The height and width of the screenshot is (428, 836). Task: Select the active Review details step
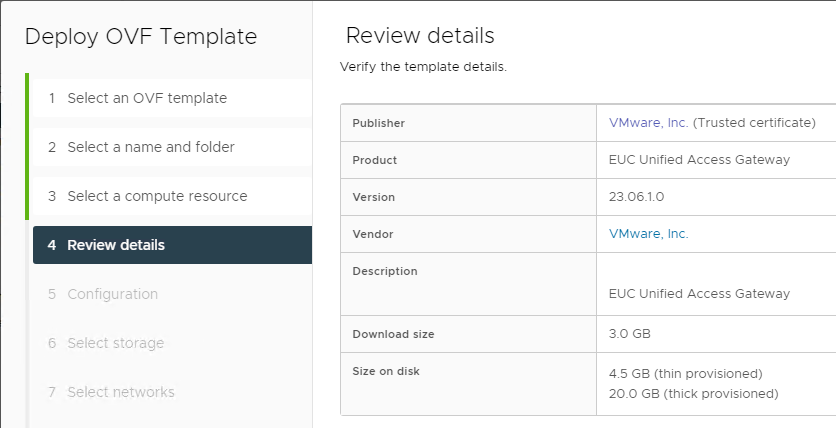(x=172, y=245)
